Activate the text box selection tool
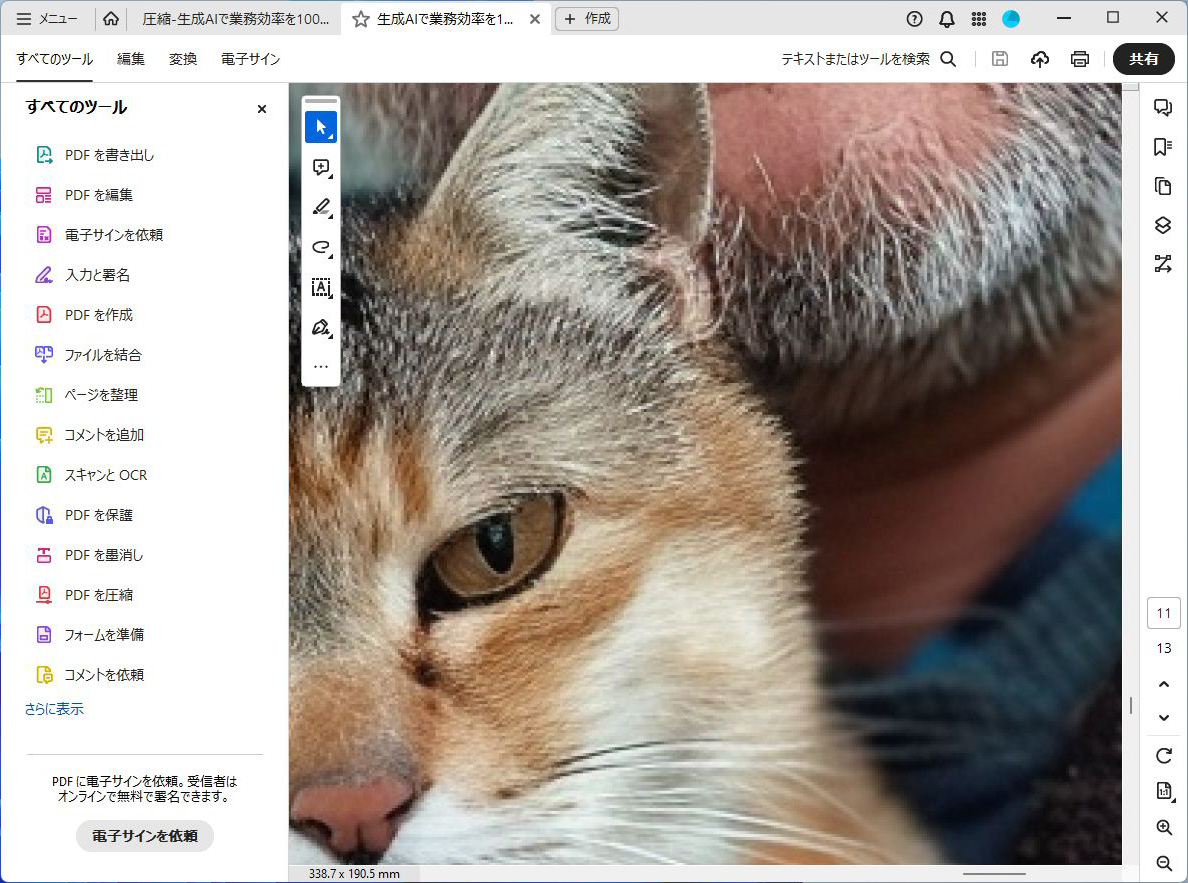 click(x=320, y=287)
